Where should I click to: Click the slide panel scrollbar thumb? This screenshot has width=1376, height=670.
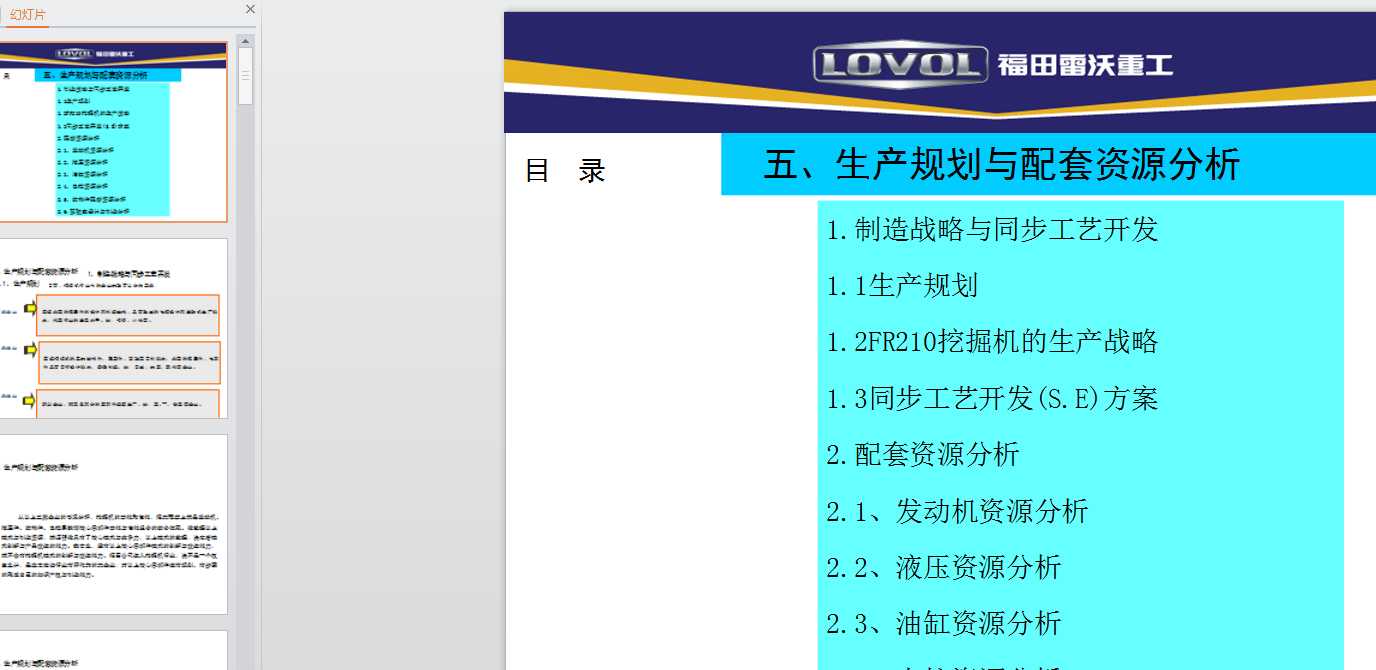pos(245,76)
